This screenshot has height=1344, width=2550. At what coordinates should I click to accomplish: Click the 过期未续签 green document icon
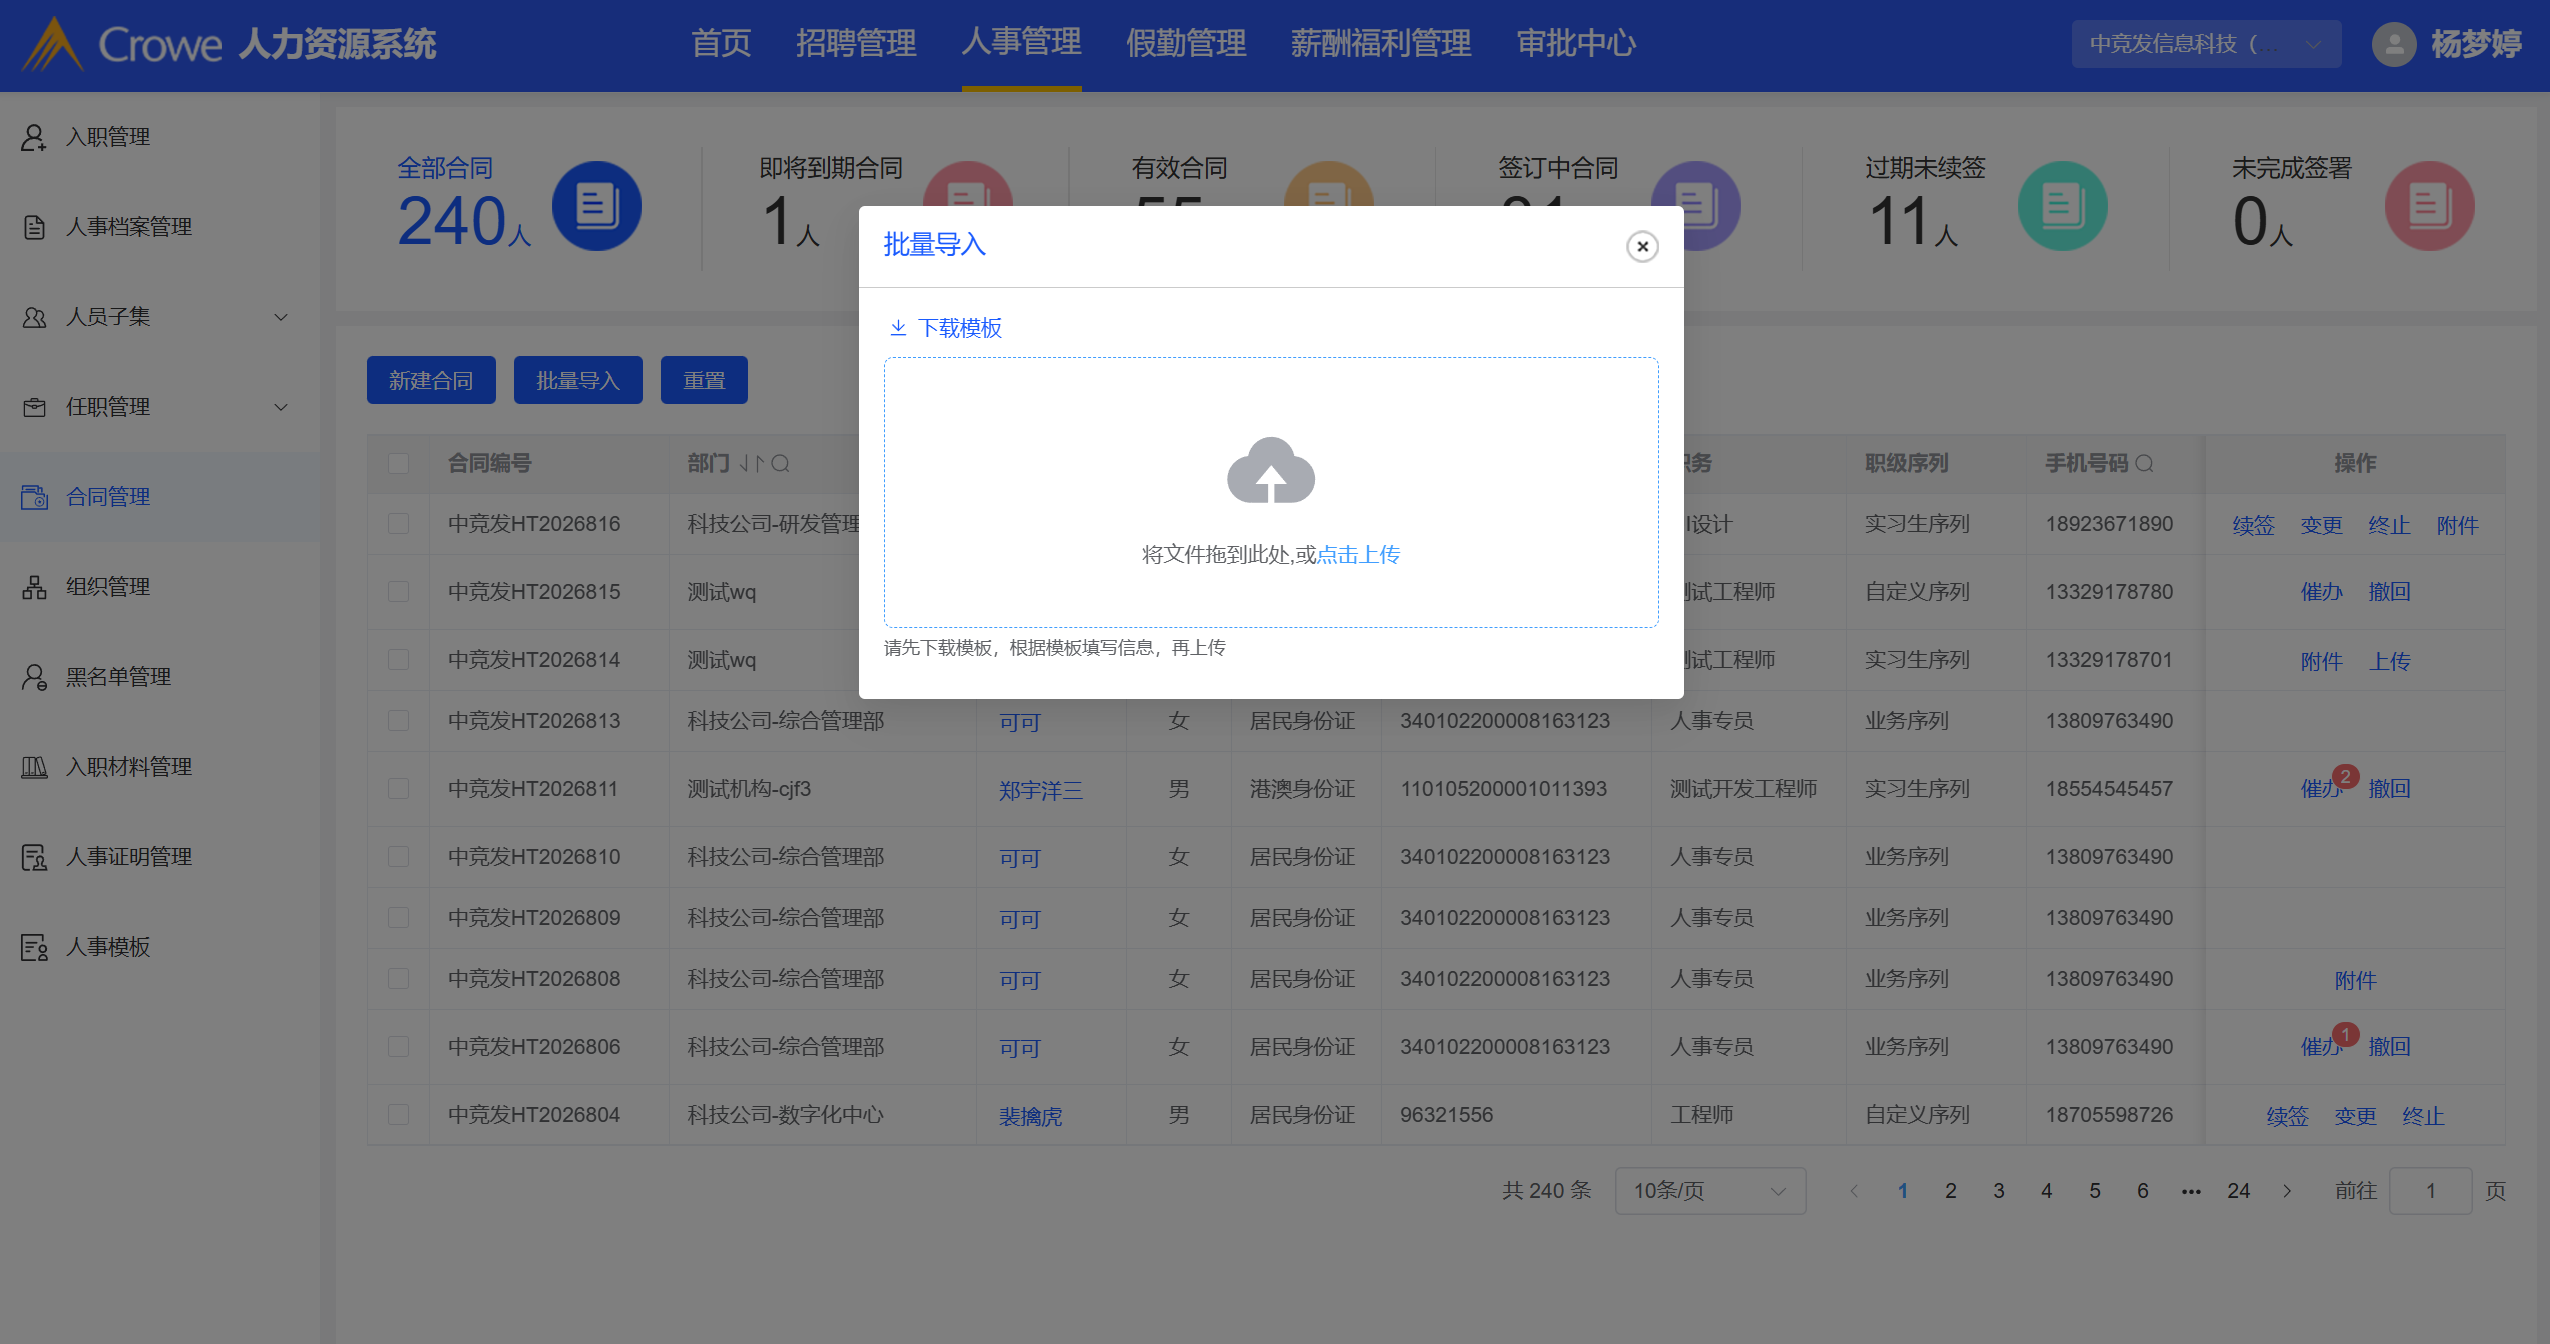point(2062,207)
